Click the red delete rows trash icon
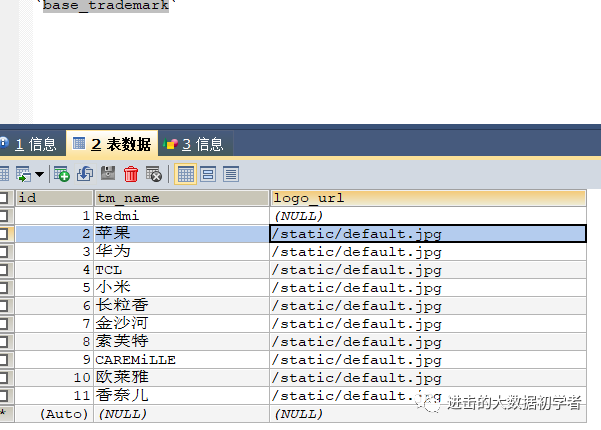The image size is (601, 430). [x=131, y=174]
